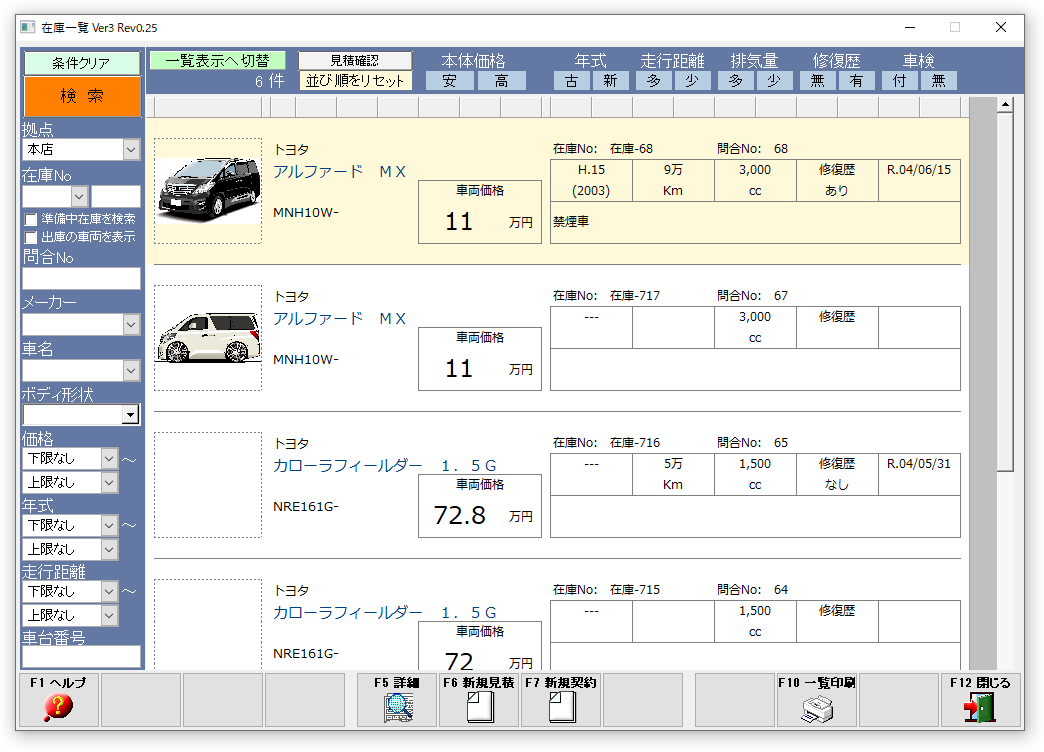Click 車検 date R.04/06/15
The image size is (1044, 752).
(x=919, y=170)
